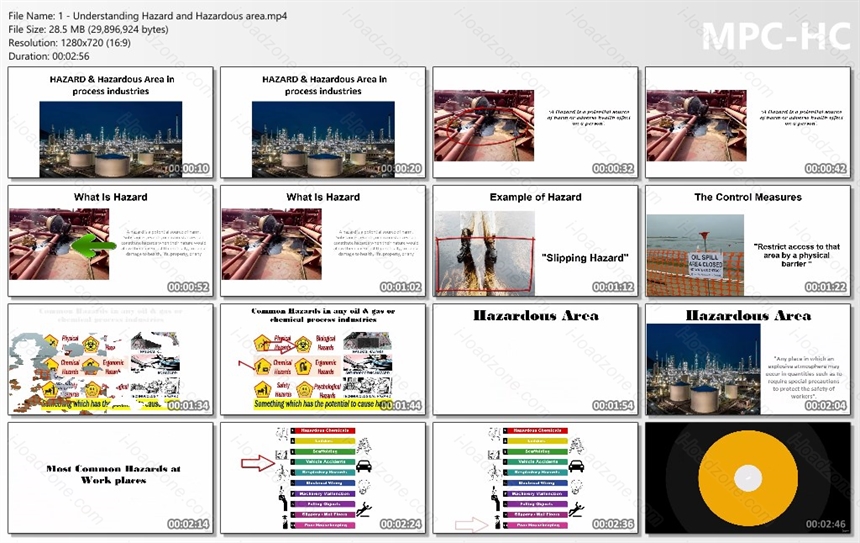Click the green arrow in What Is Hazard
860x543 pixels.
coord(94,246)
